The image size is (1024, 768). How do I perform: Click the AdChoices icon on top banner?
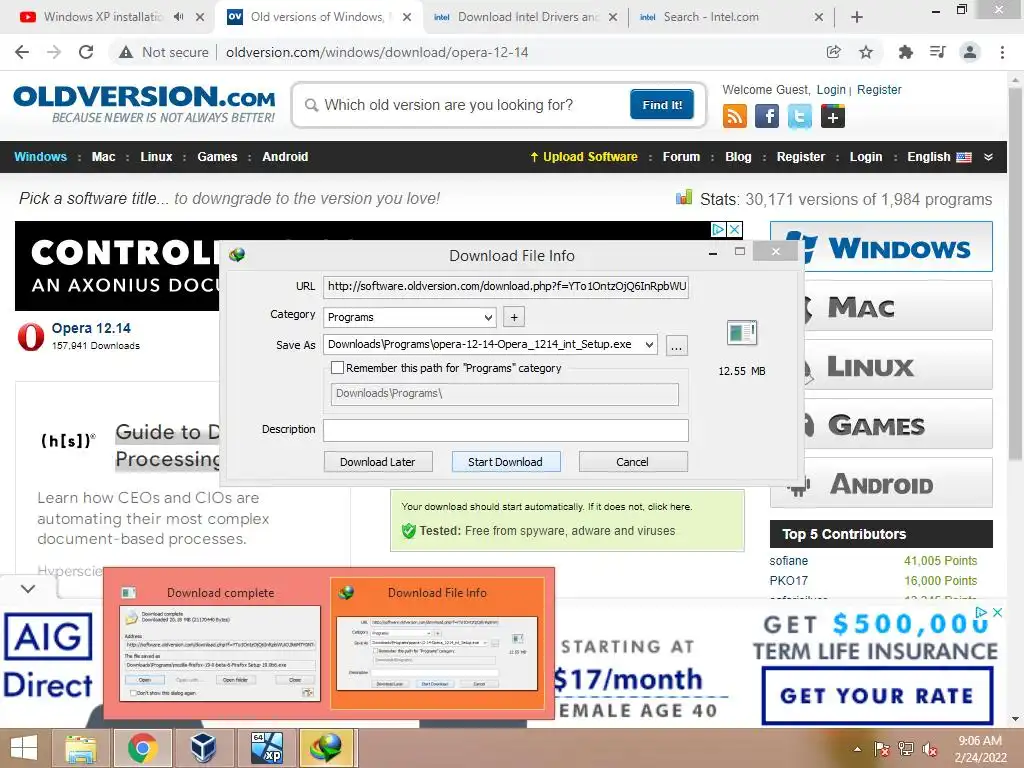(x=718, y=229)
